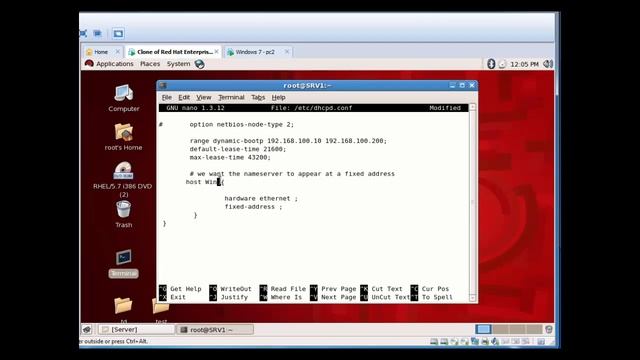Screen dimensions: 640x360
Task: Click the 'Where Is' nano shortcut label
Action: [286, 297]
